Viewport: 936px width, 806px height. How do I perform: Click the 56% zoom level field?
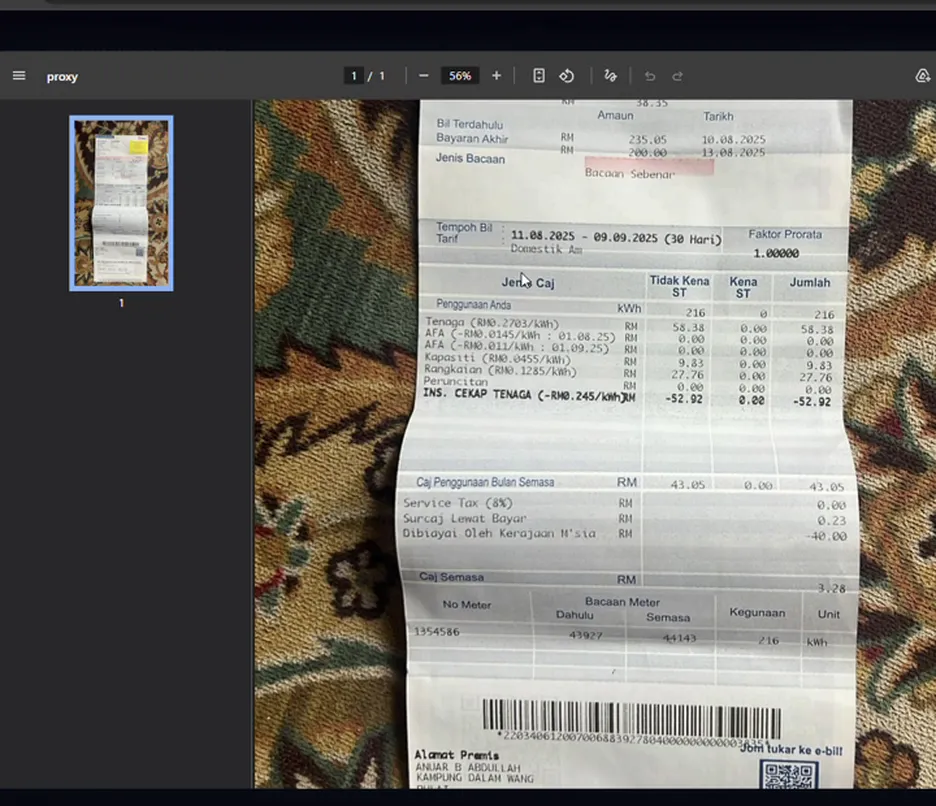(460, 76)
